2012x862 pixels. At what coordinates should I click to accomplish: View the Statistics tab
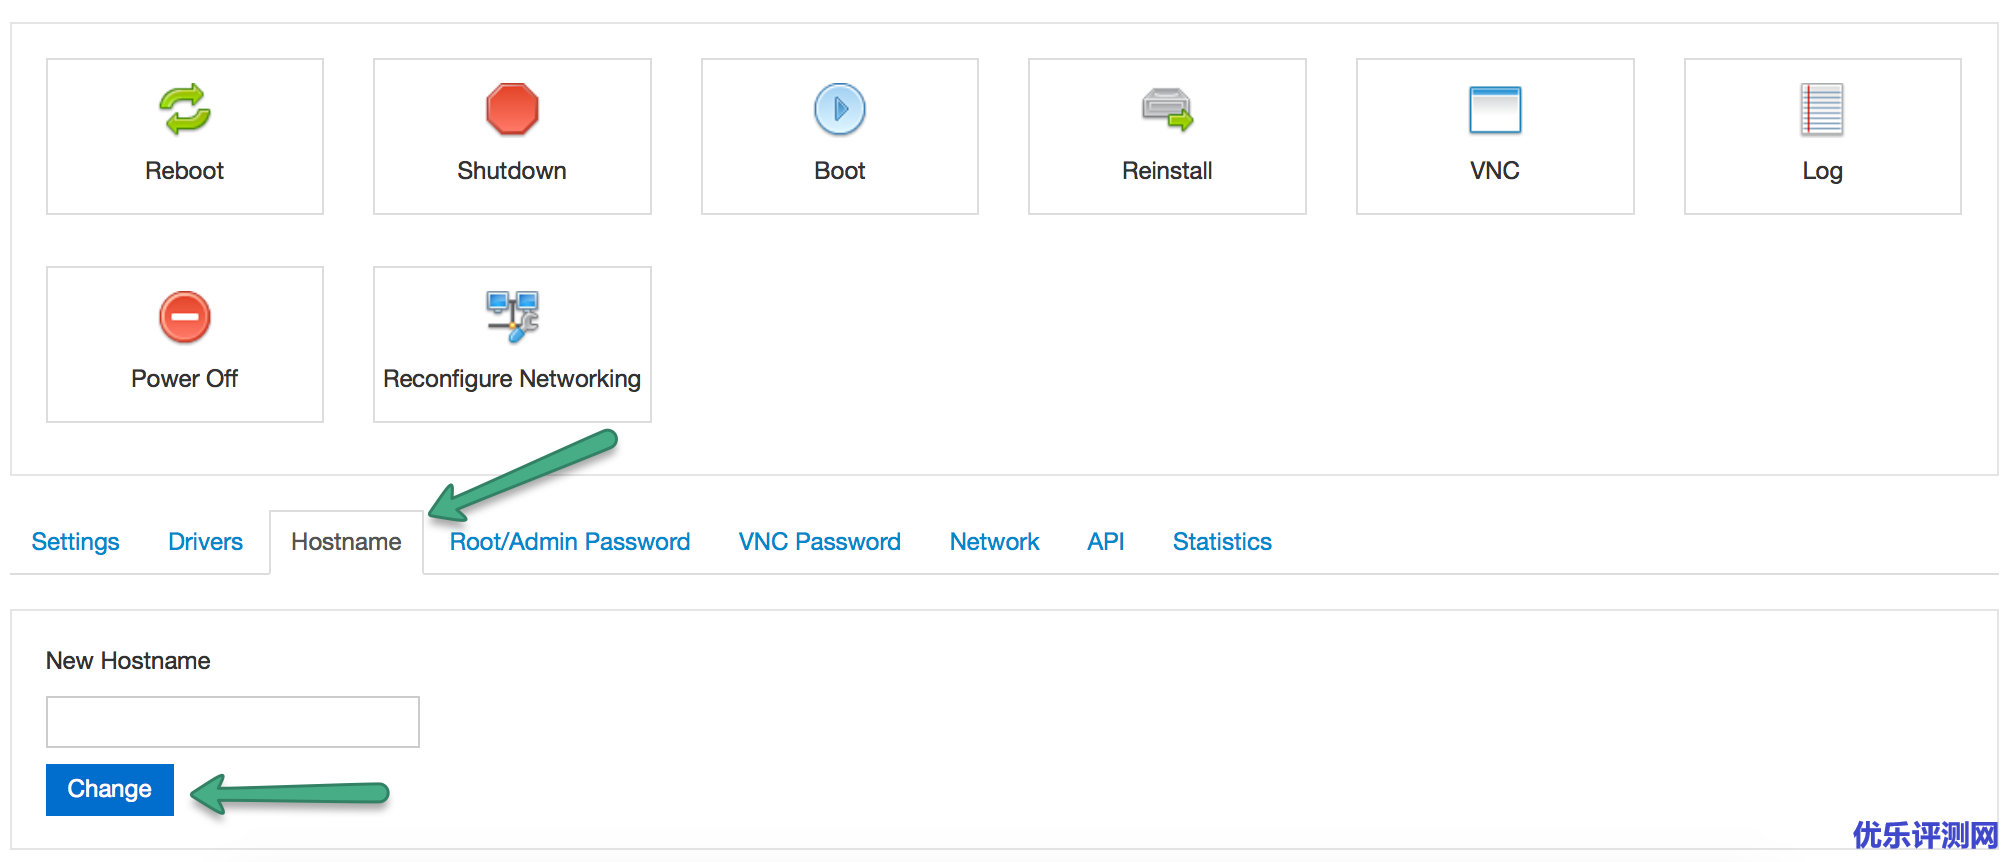[x=1222, y=542]
